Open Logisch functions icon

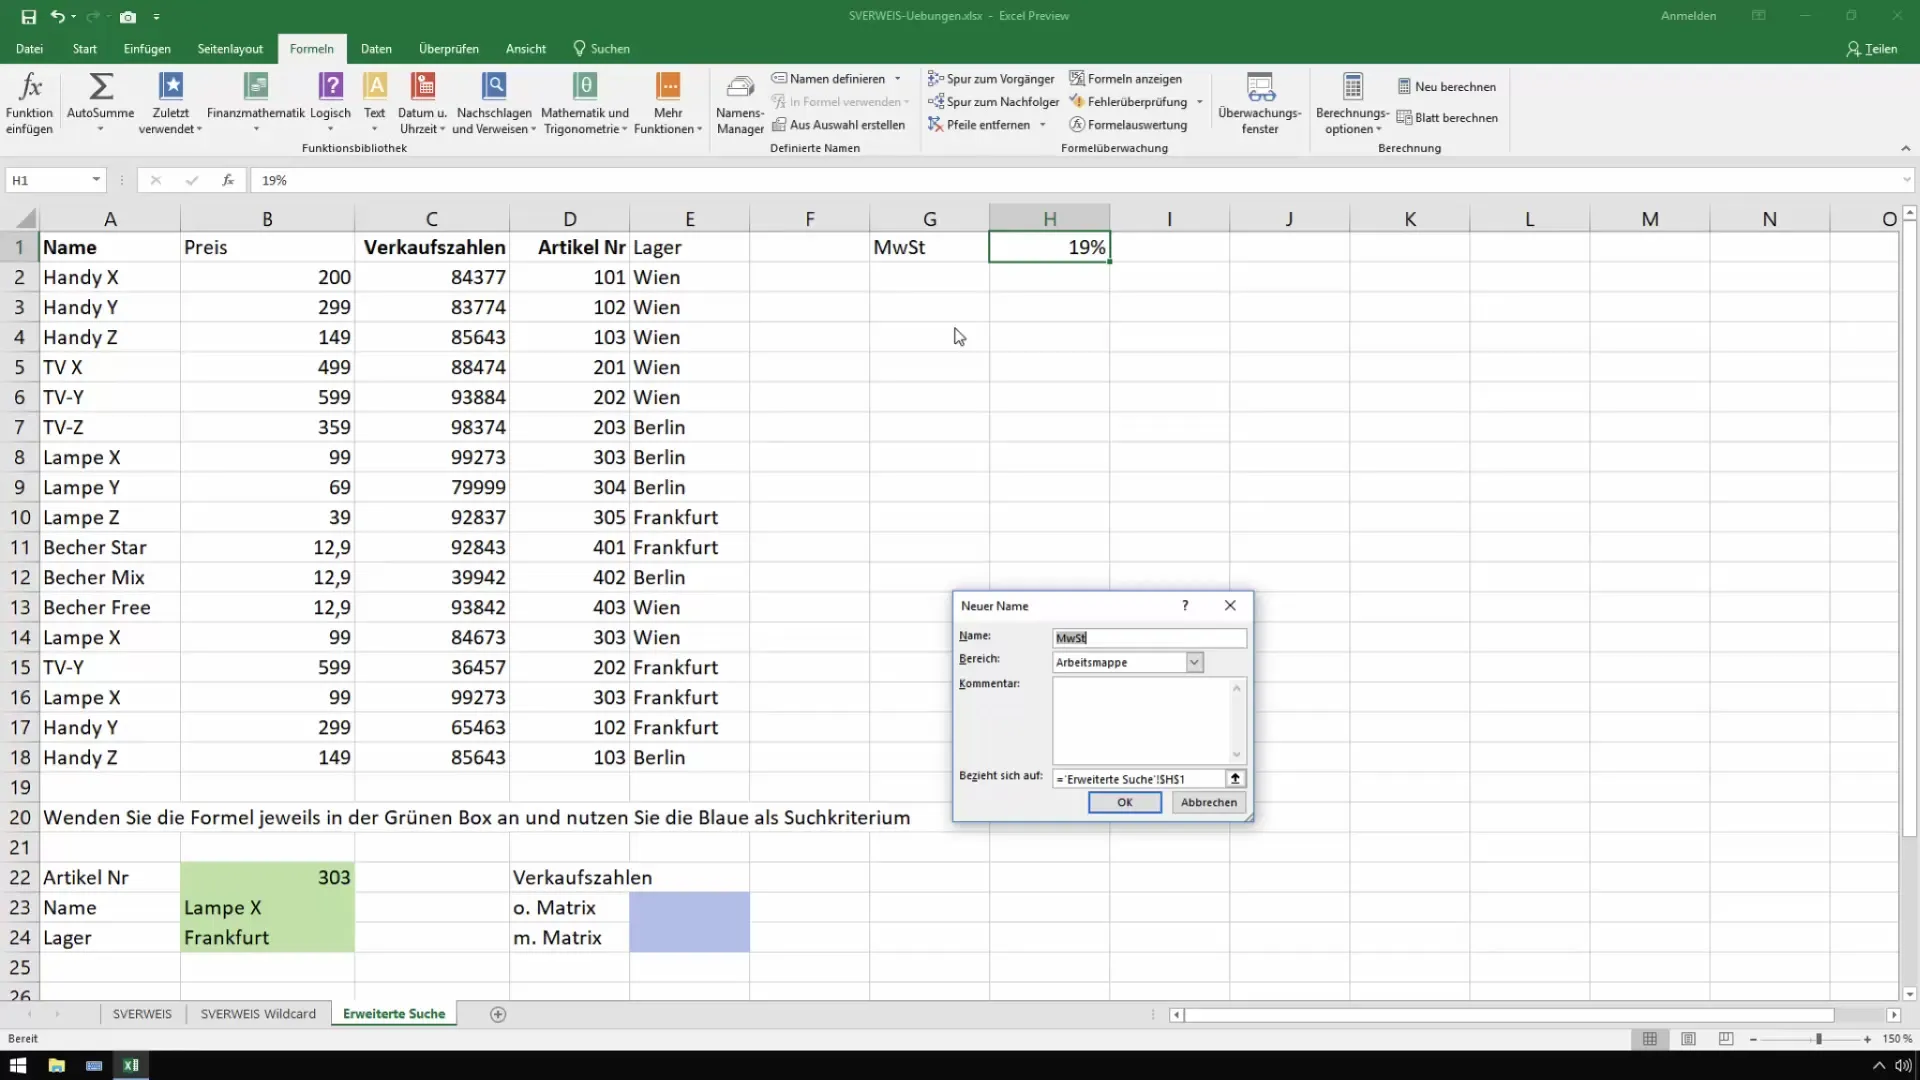click(x=330, y=103)
